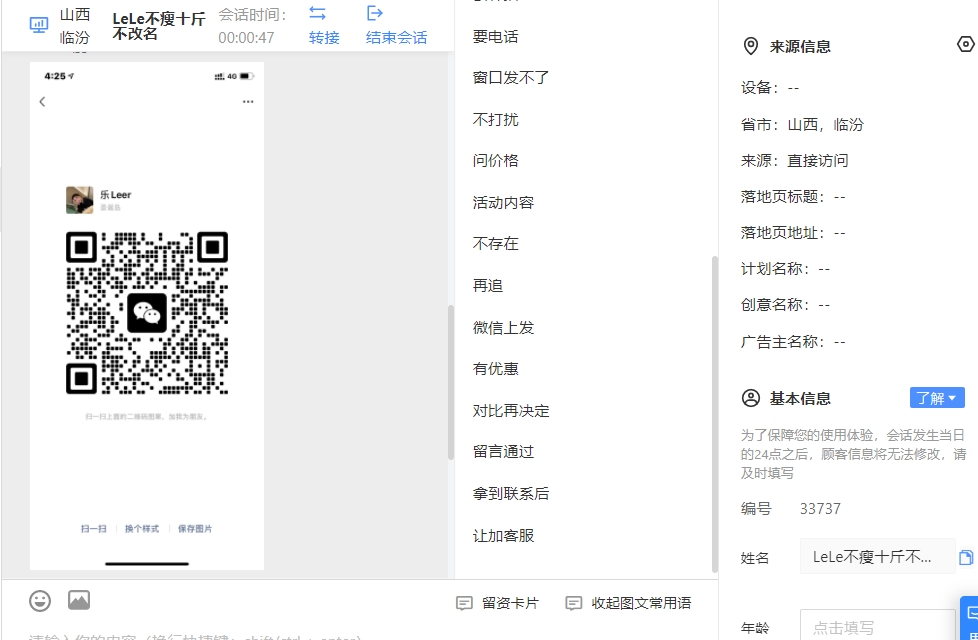Click the 广告主名称 row
978x640 pixels.
click(793, 342)
